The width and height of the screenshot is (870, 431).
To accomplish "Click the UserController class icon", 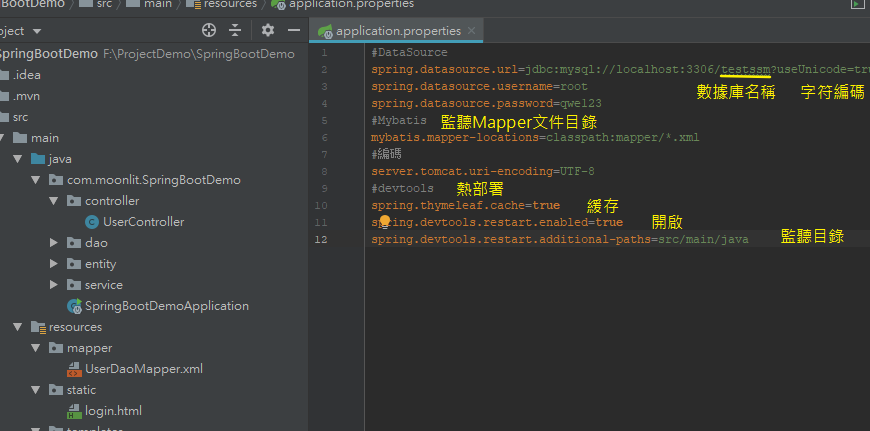I will pyautogui.click(x=92, y=222).
